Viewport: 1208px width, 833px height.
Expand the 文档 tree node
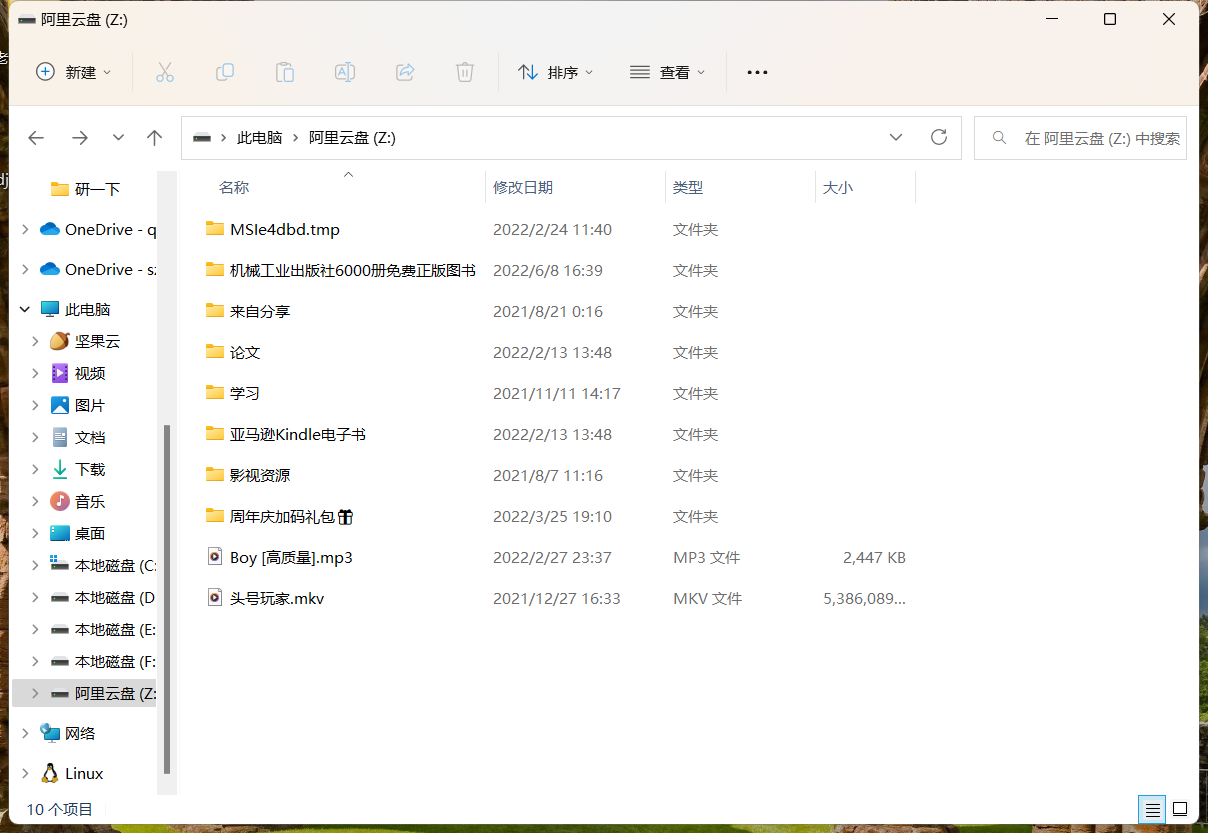click(x=36, y=437)
